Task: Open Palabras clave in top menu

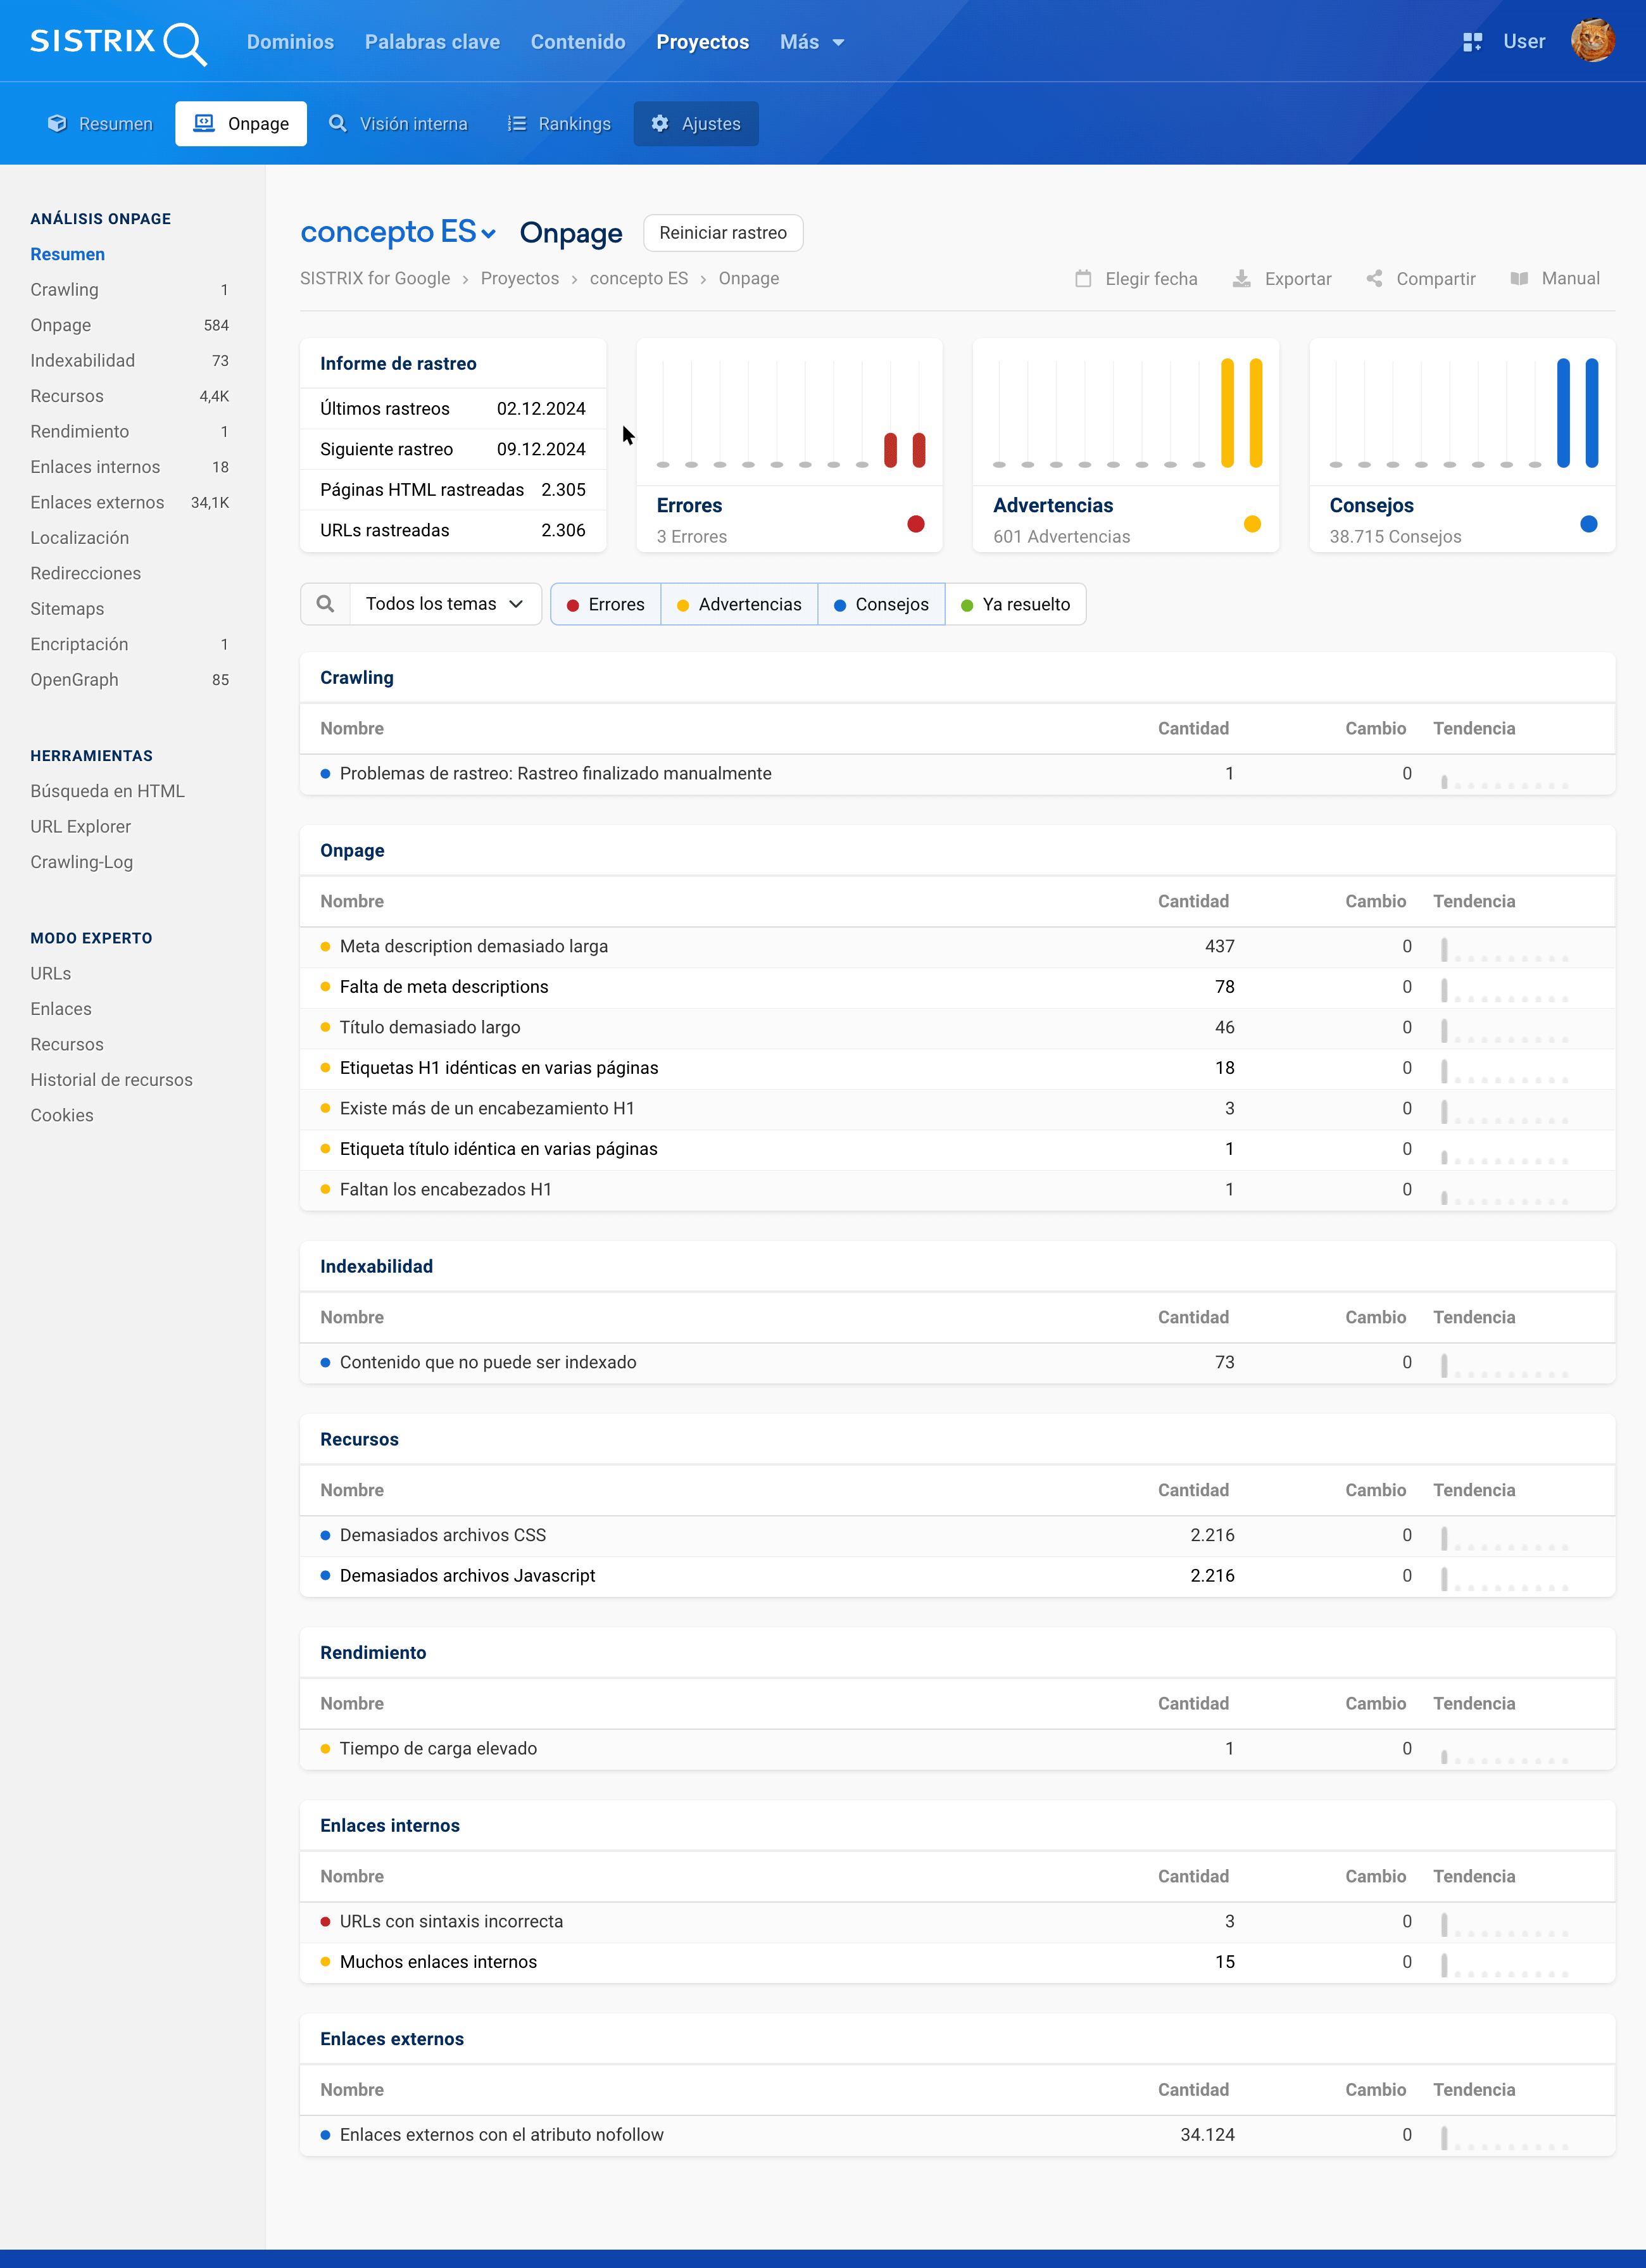Action: tap(432, 42)
